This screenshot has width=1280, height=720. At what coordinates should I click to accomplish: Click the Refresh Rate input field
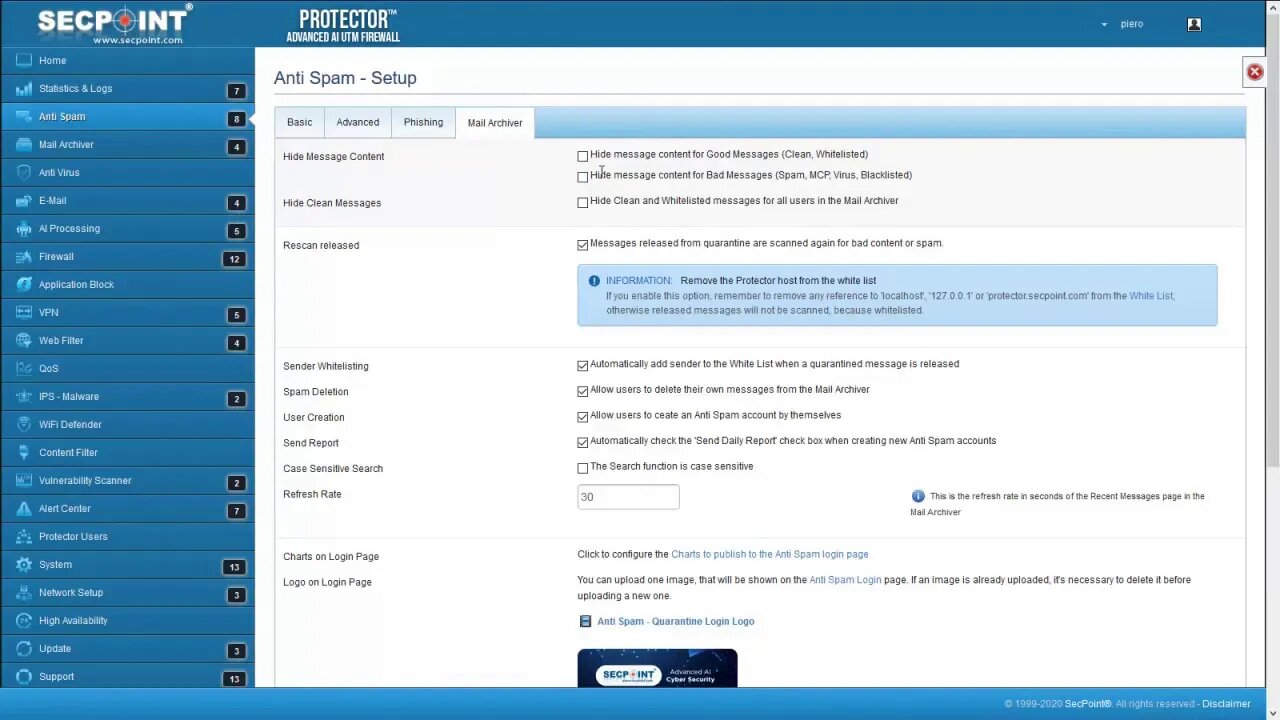[628, 497]
